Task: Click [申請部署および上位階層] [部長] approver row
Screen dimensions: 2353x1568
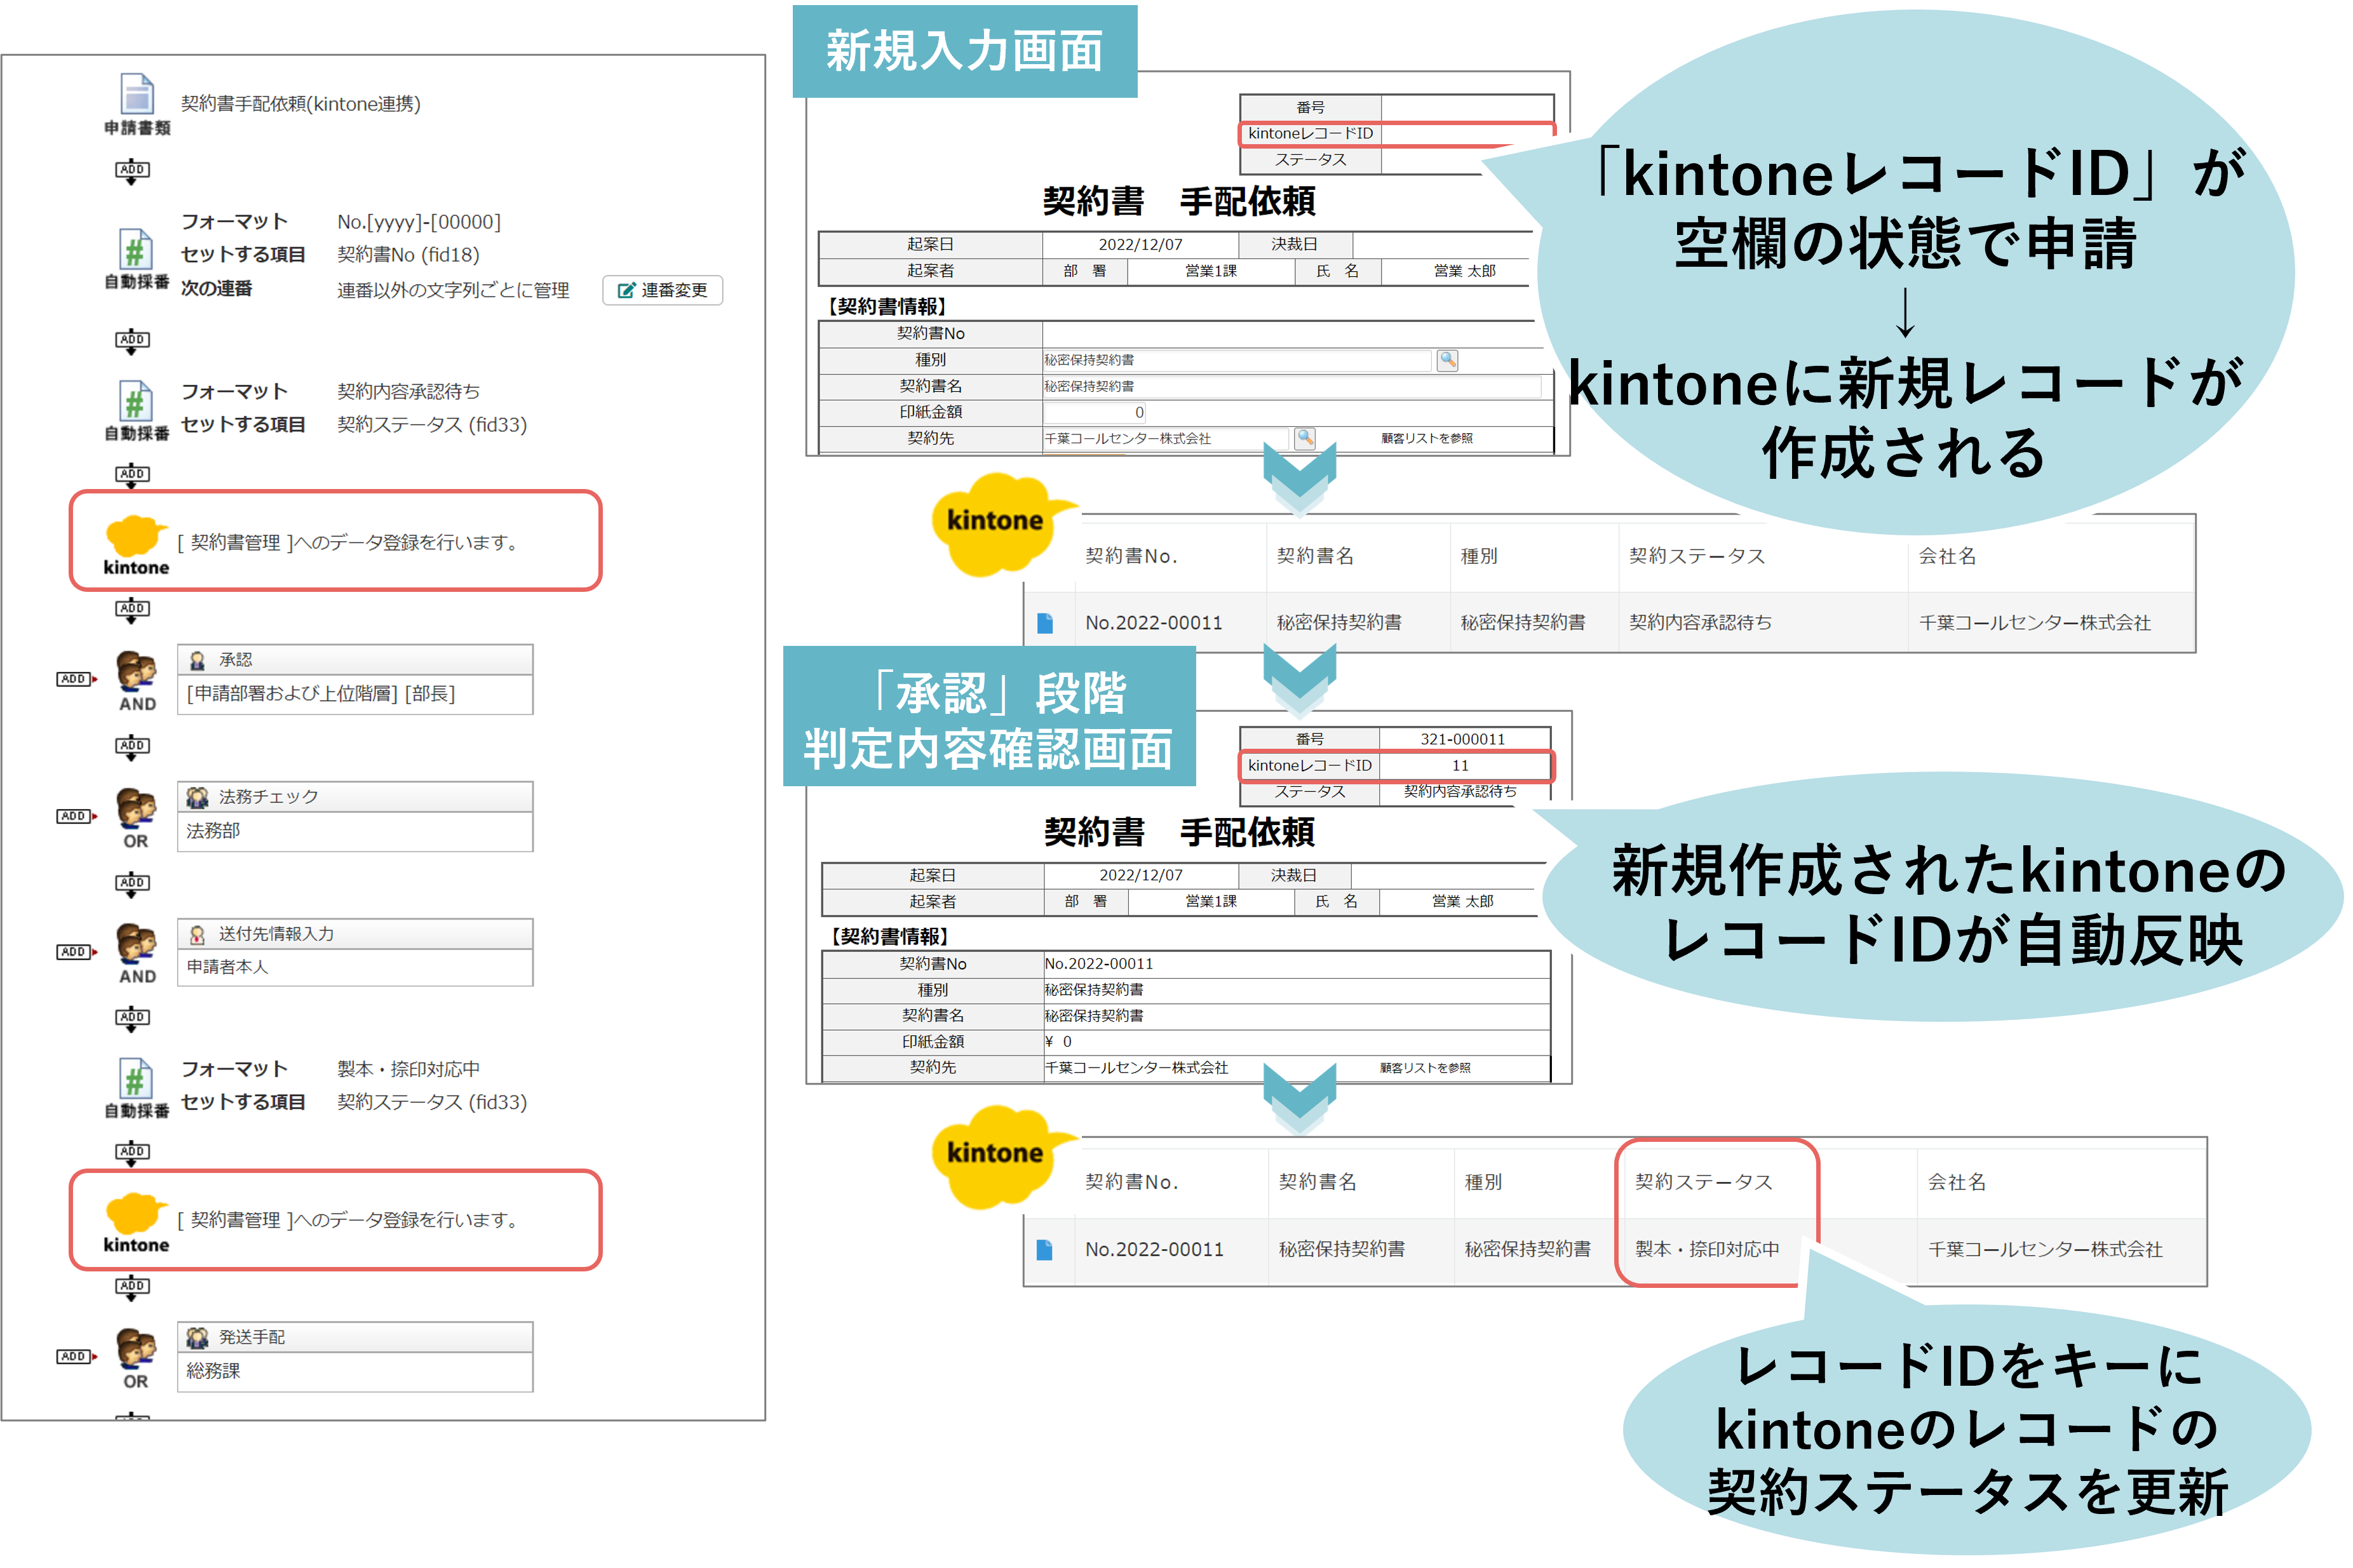Action: pos(355,694)
